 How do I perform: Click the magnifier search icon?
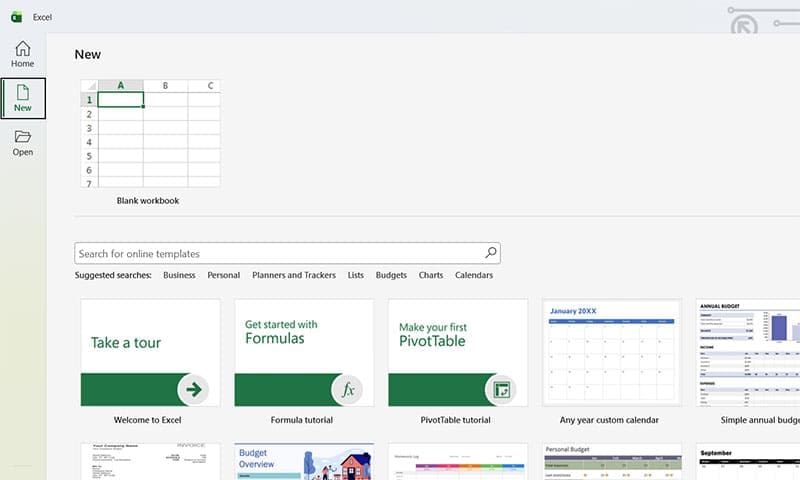point(490,252)
